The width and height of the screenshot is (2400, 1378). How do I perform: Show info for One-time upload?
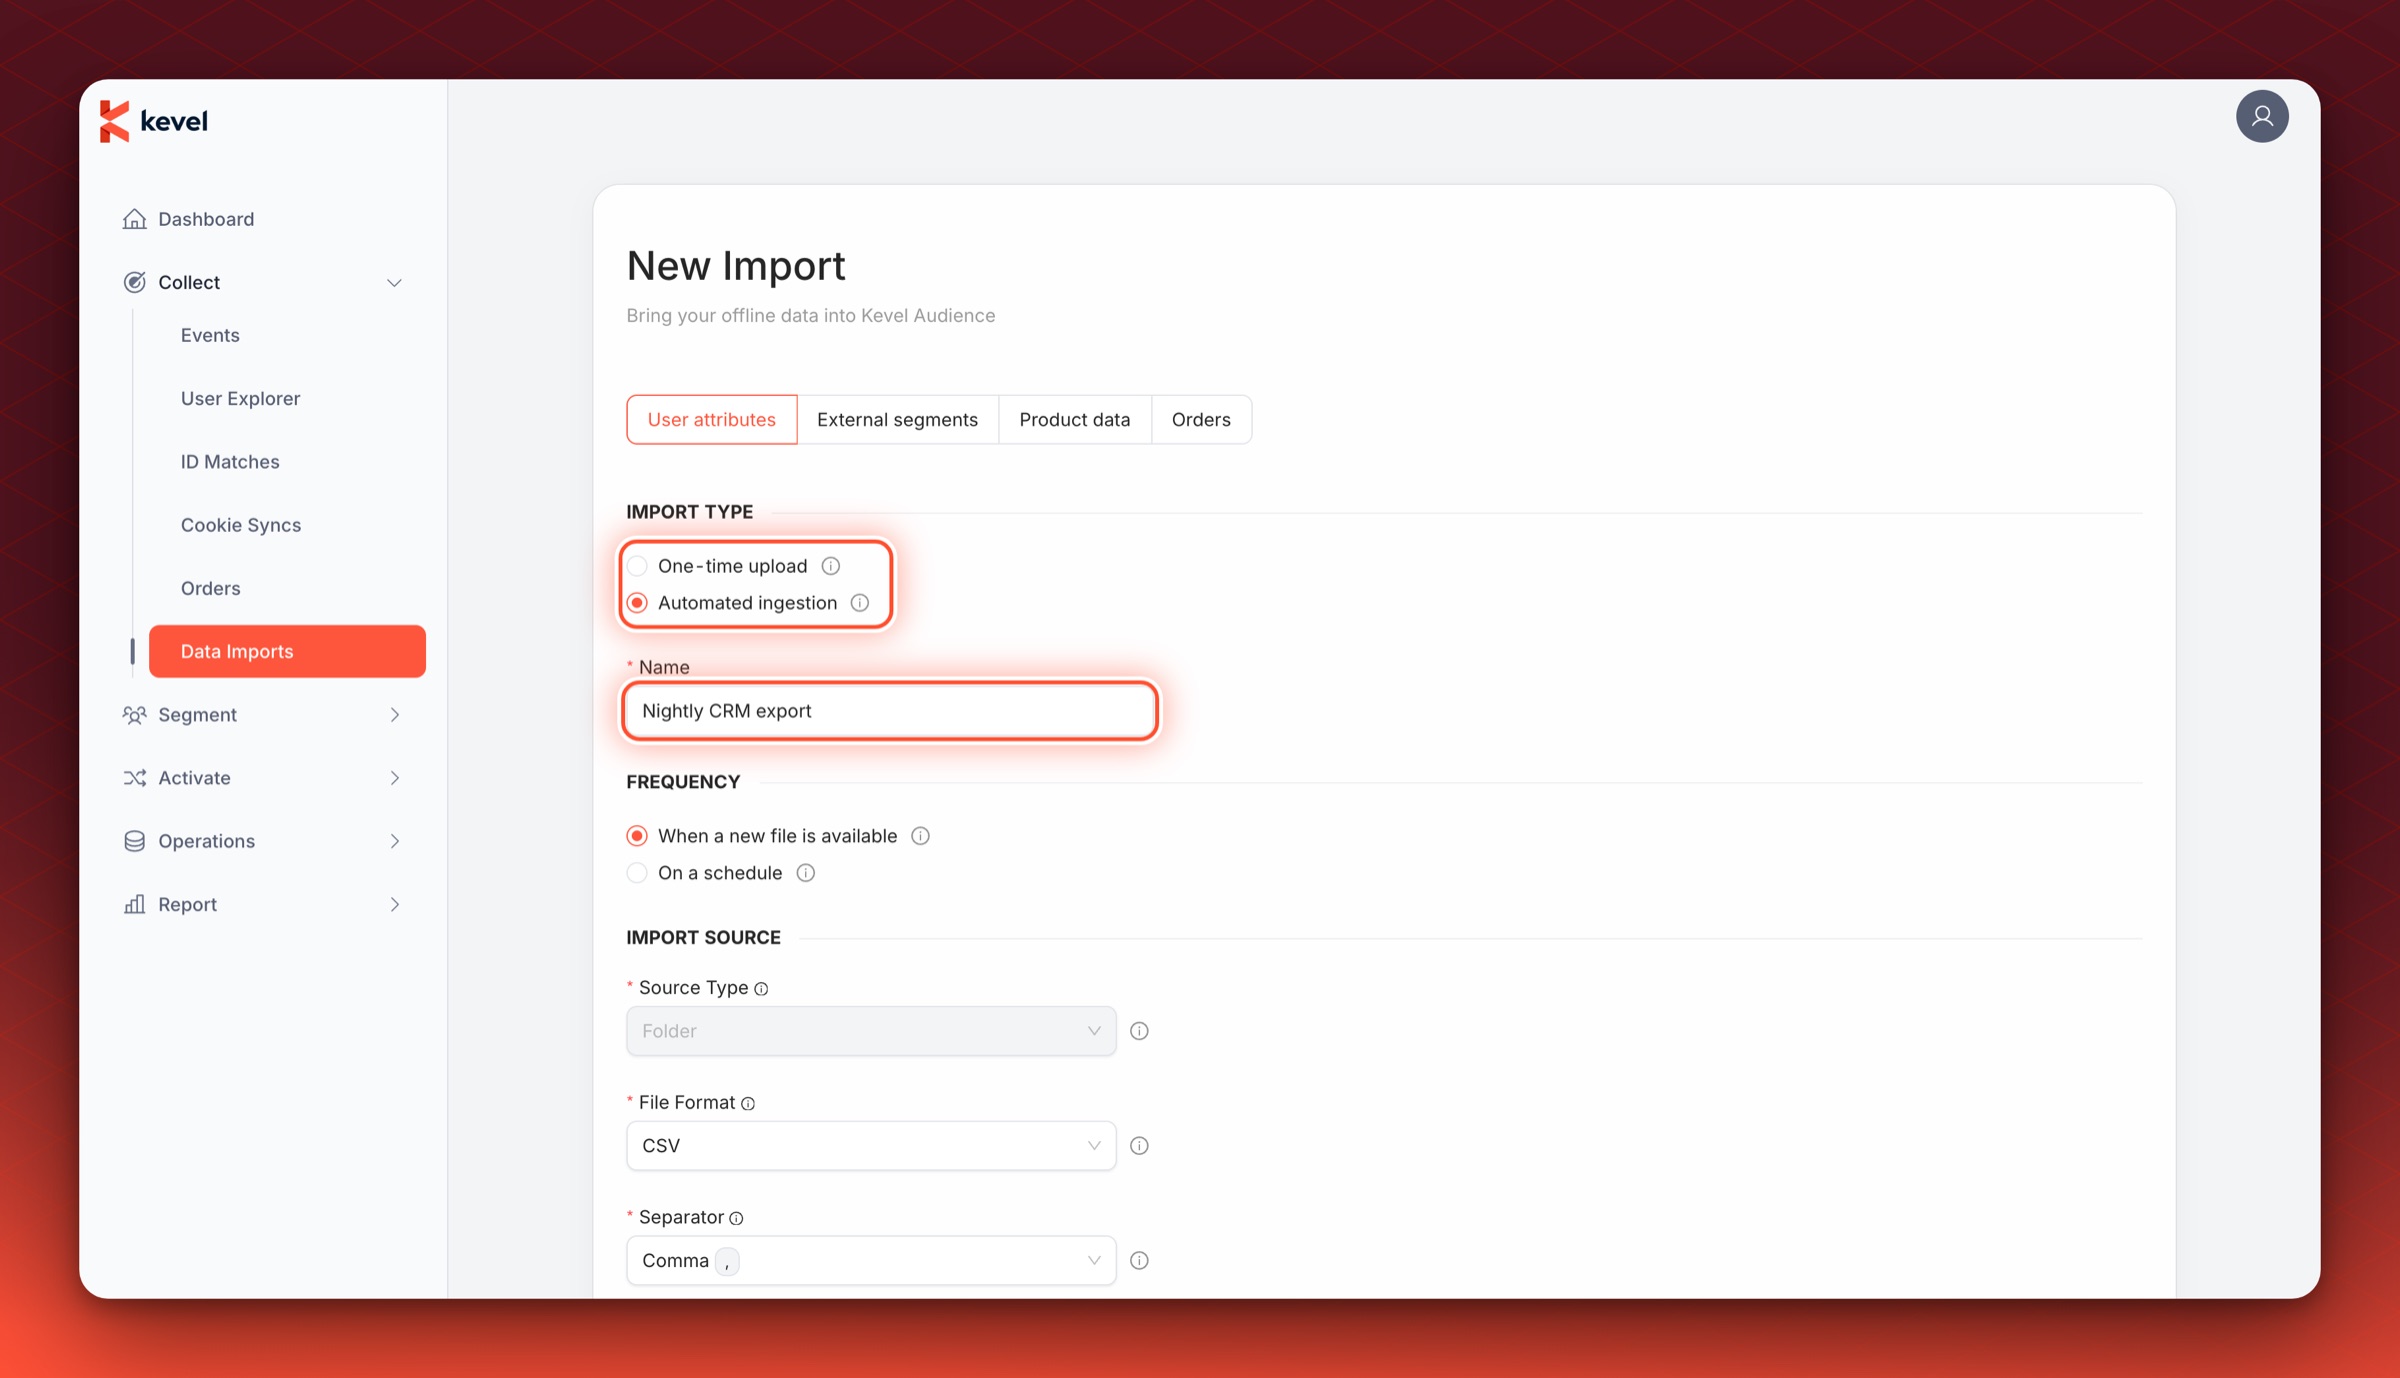tap(830, 566)
